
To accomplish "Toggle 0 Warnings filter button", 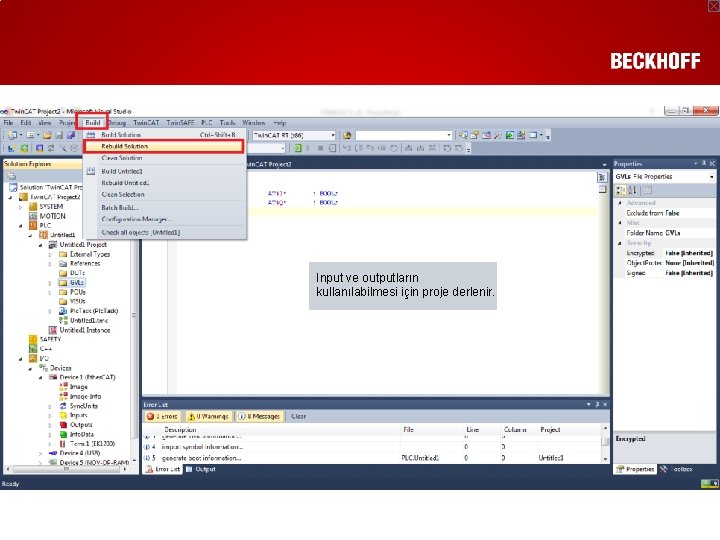I will tap(208, 416).
